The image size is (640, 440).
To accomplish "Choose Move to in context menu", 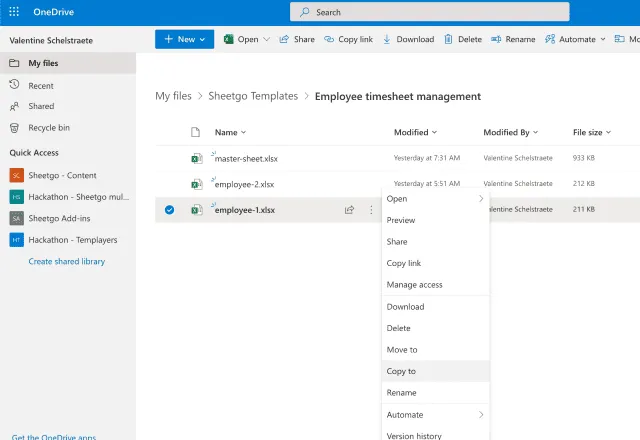I will coord(436,350).
